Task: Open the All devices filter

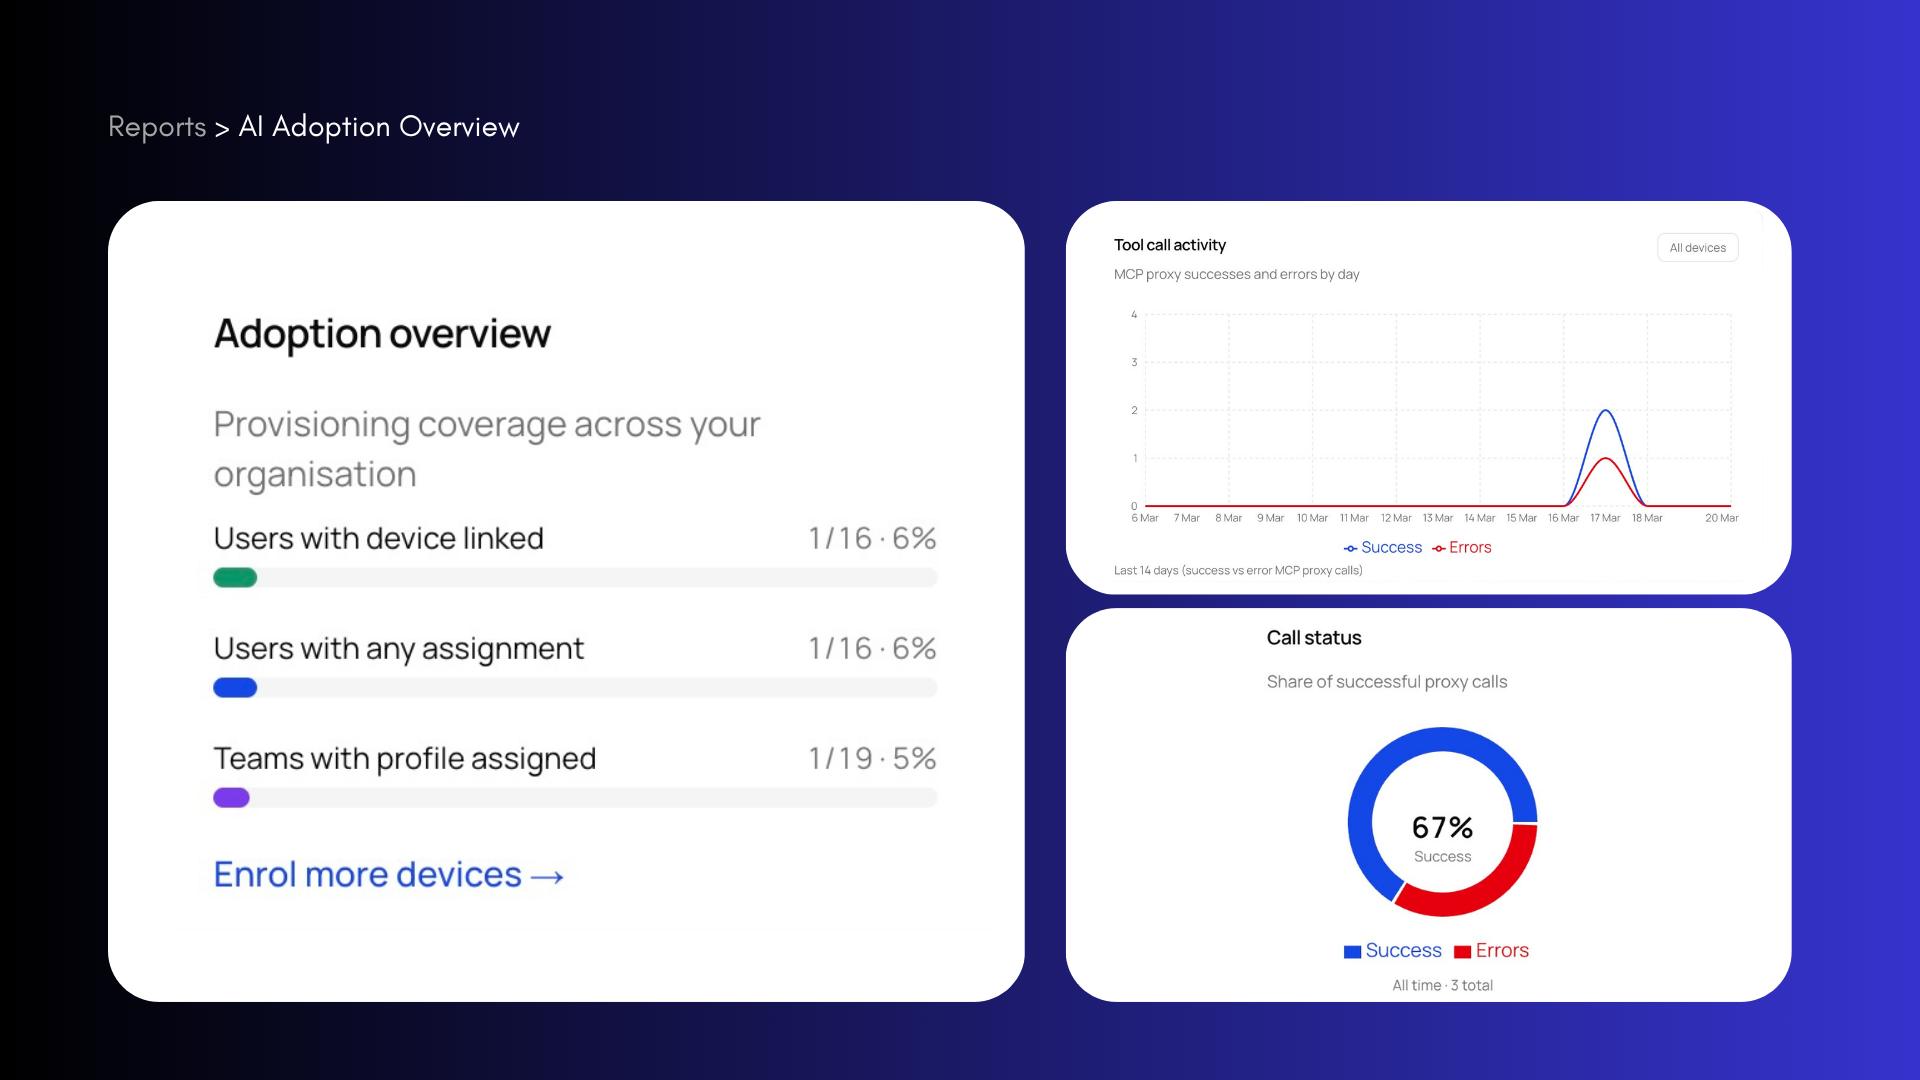Action: tap(1697, 247)
